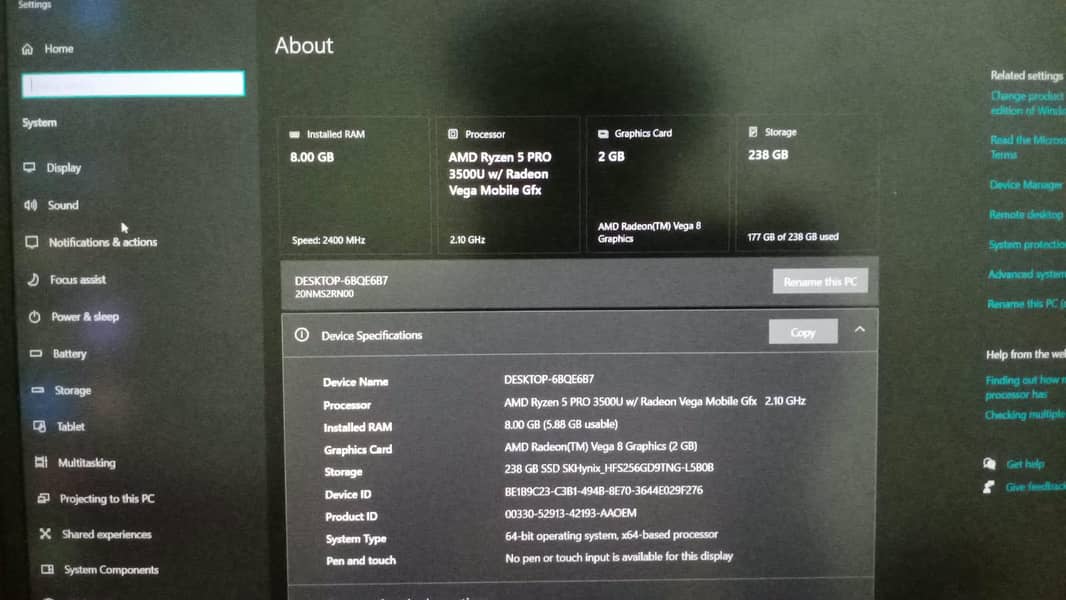The width and height of the screenshot is (1066, 600).
Task: Click the DESKTOP-6BQE6B7 device name value
Action: click(x=549, y=379)
